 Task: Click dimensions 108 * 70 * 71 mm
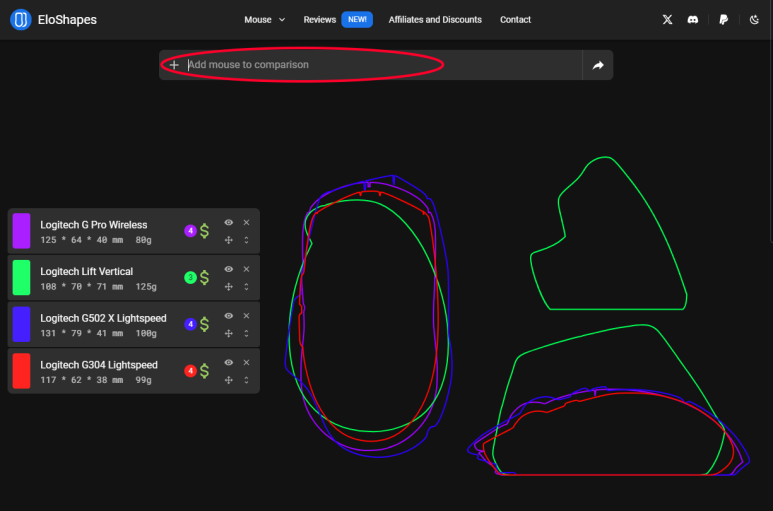pos(82,287)
